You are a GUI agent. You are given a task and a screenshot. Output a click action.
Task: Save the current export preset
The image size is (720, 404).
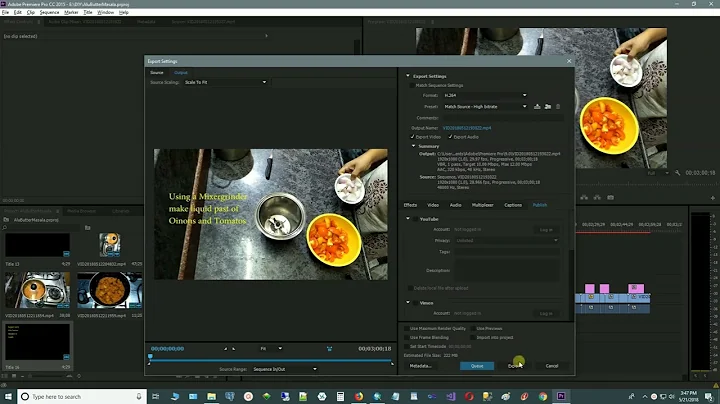[537, 107]
